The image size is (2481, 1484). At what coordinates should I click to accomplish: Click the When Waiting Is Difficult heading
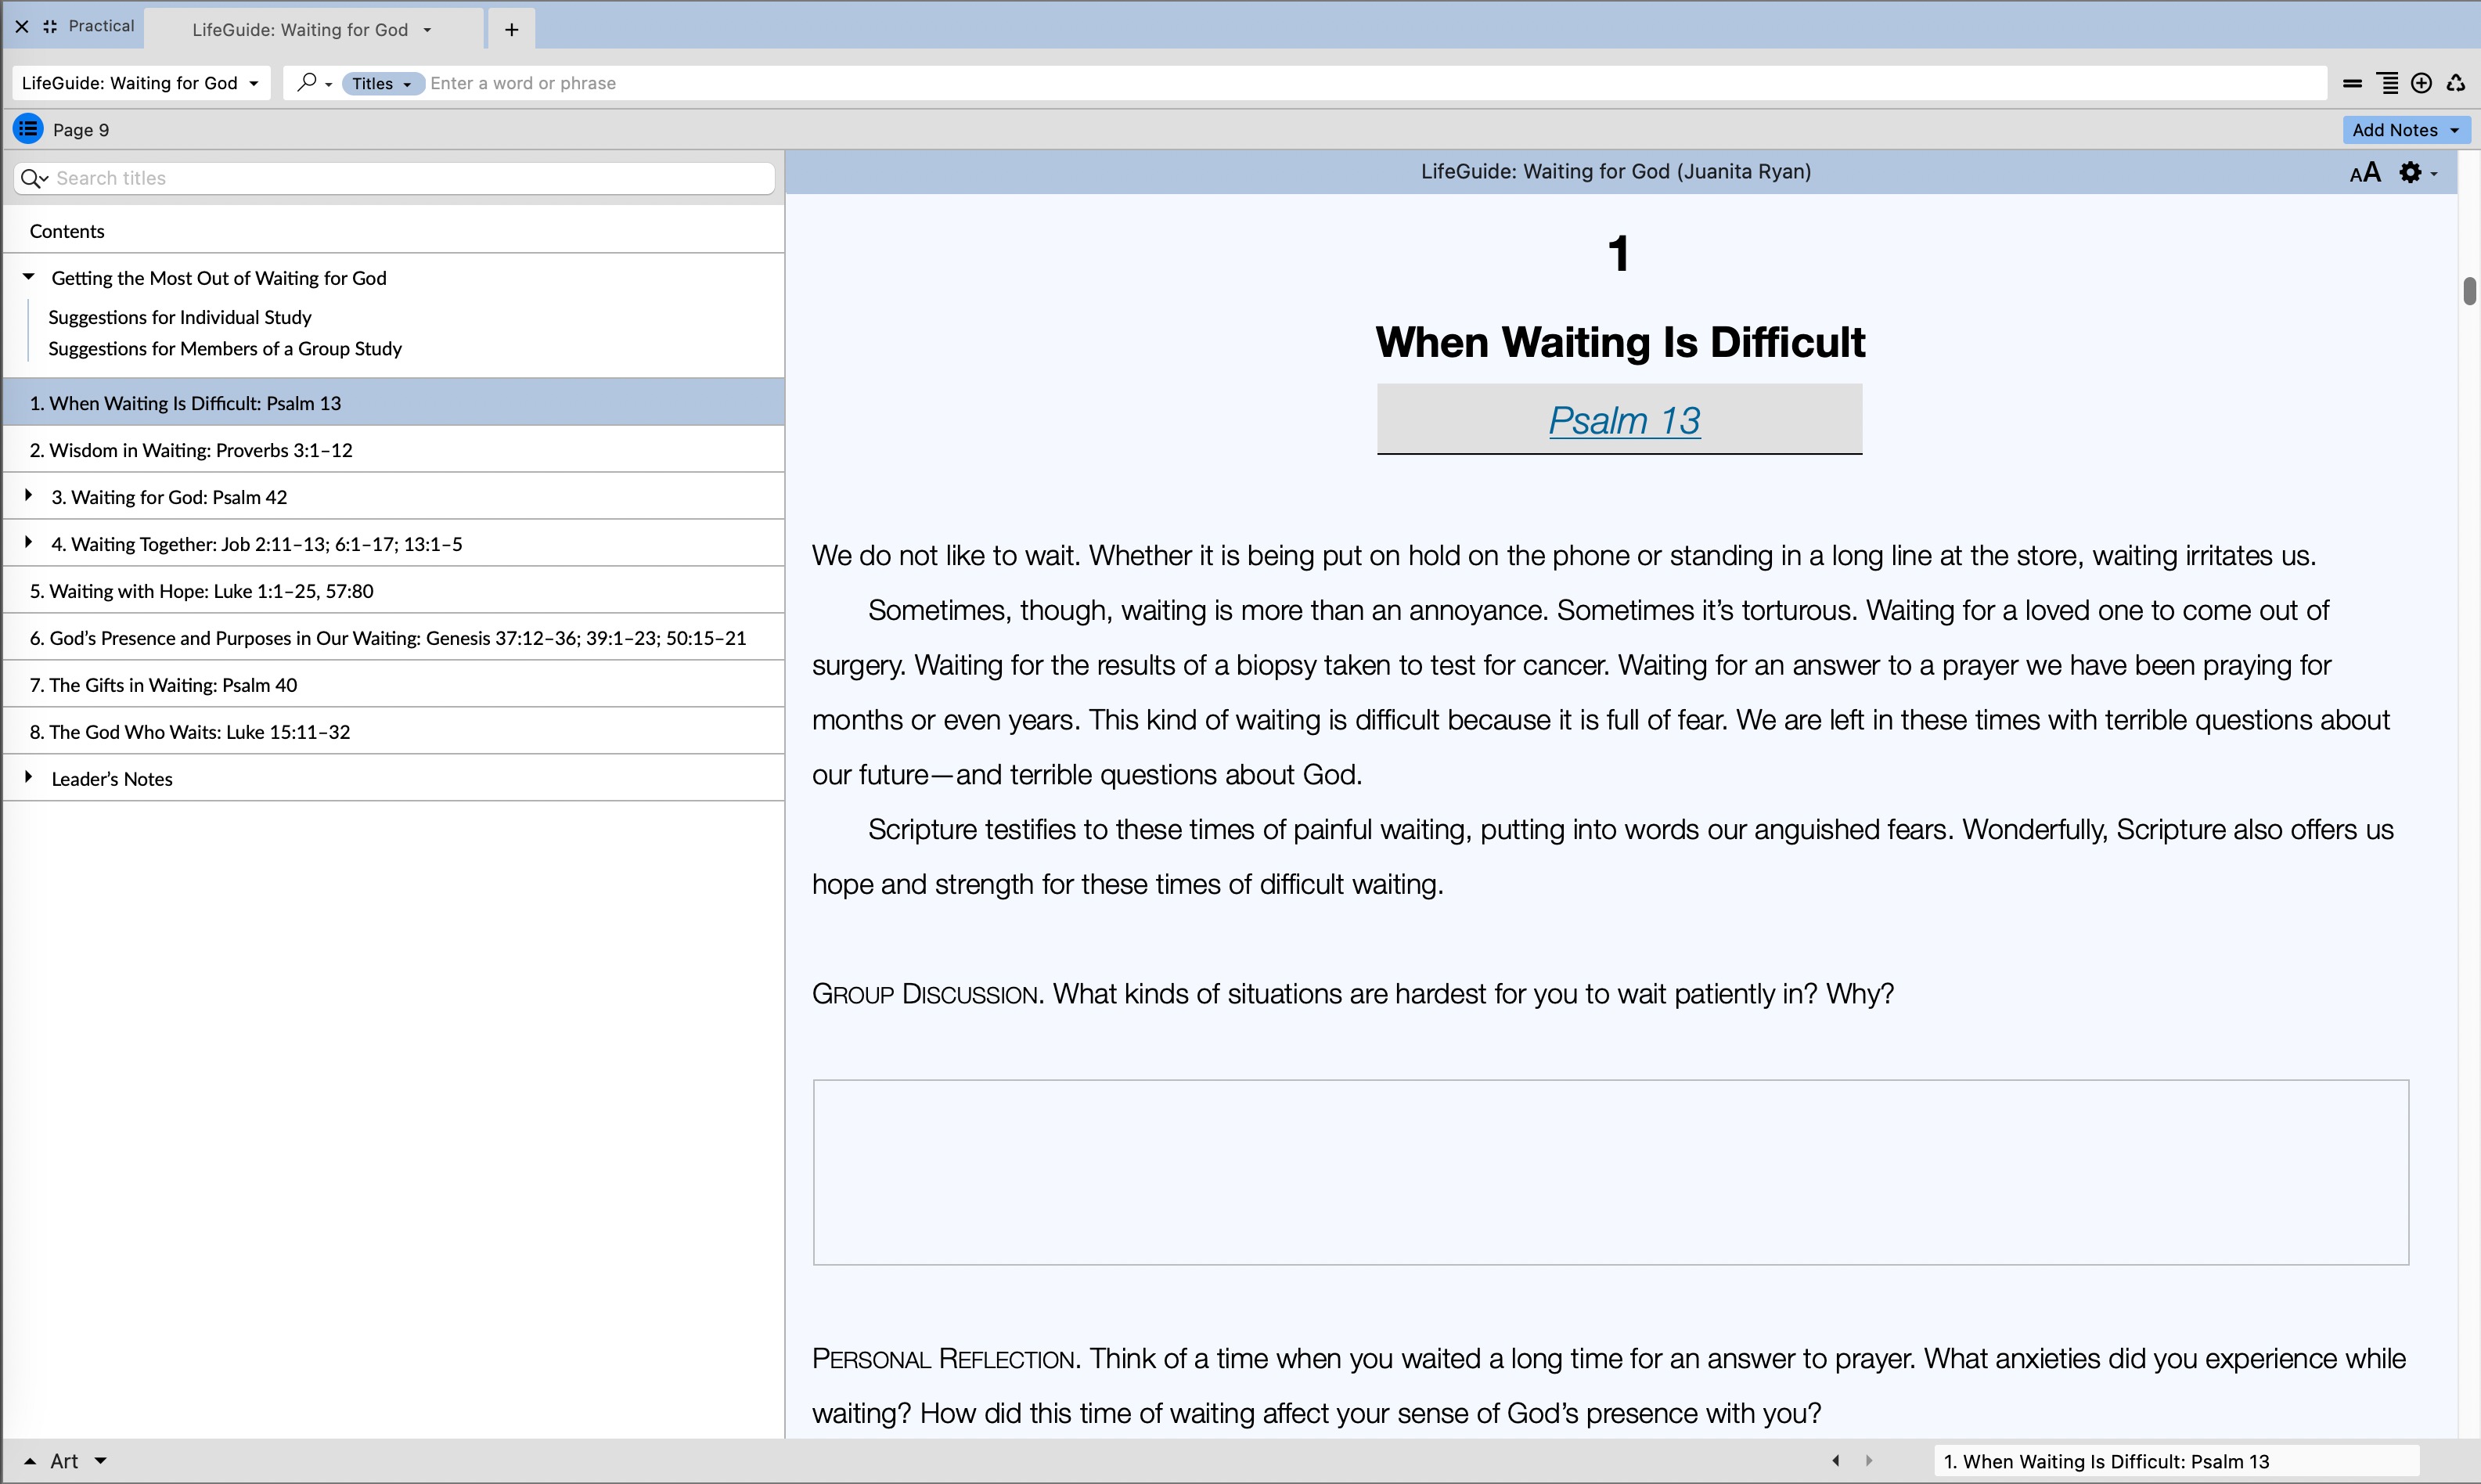[1620, 342]
